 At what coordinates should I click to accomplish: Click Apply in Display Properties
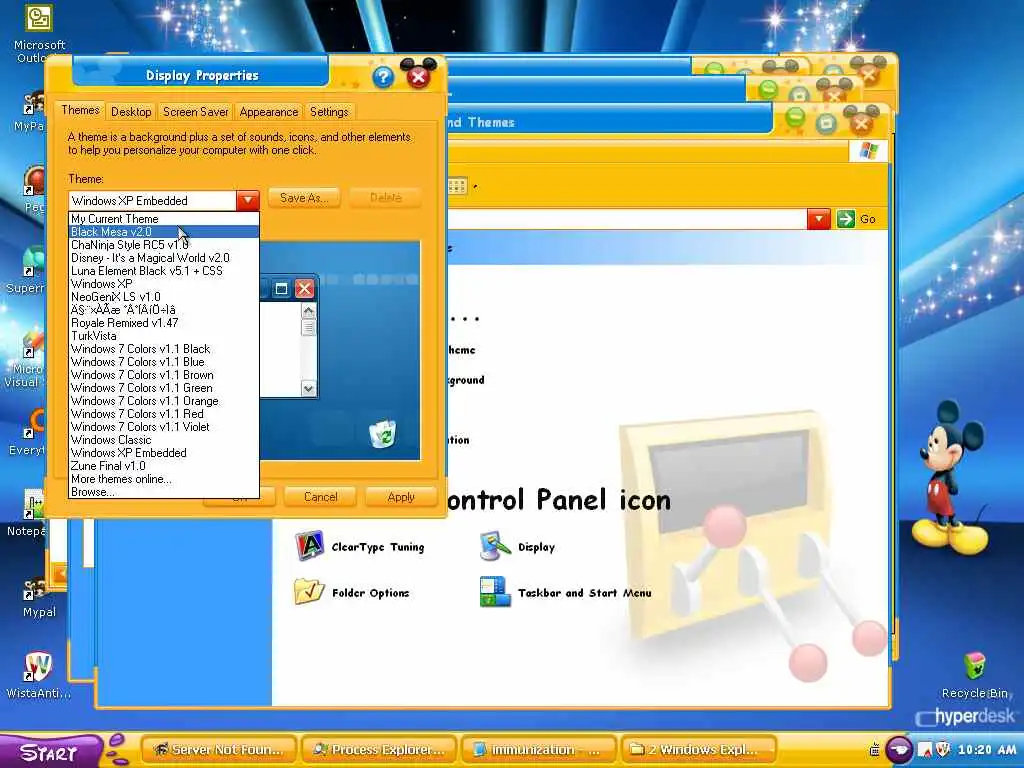point(401,497)
